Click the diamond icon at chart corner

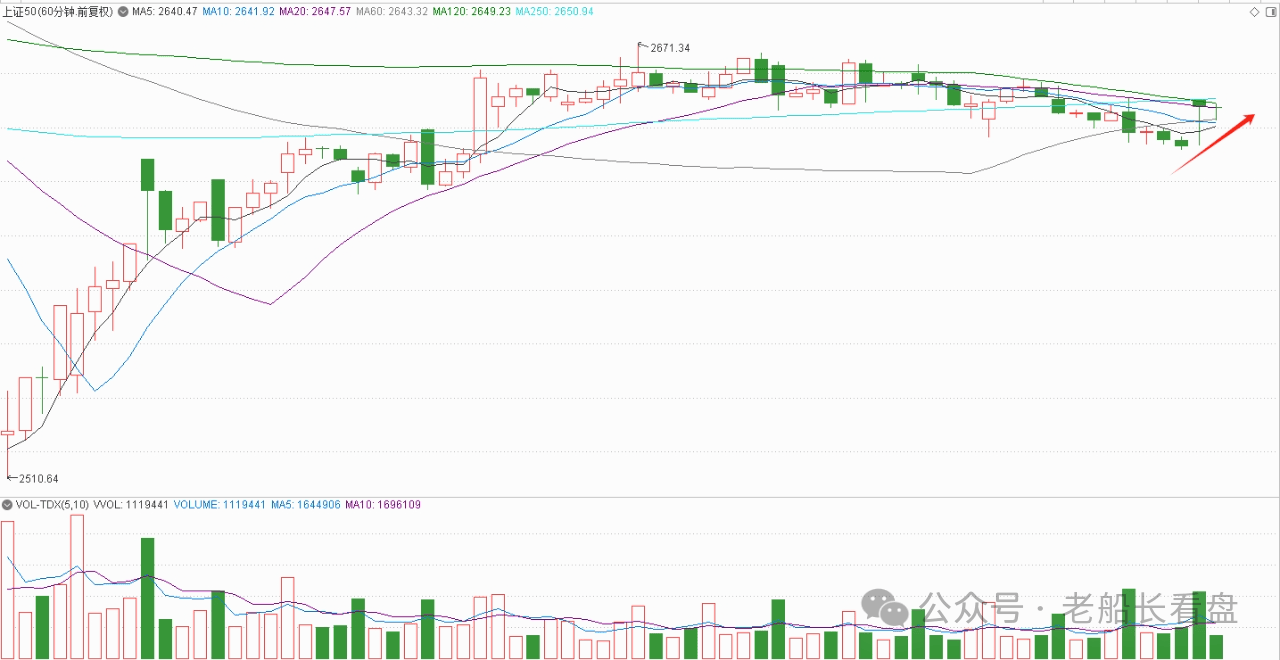(1255, 12)
